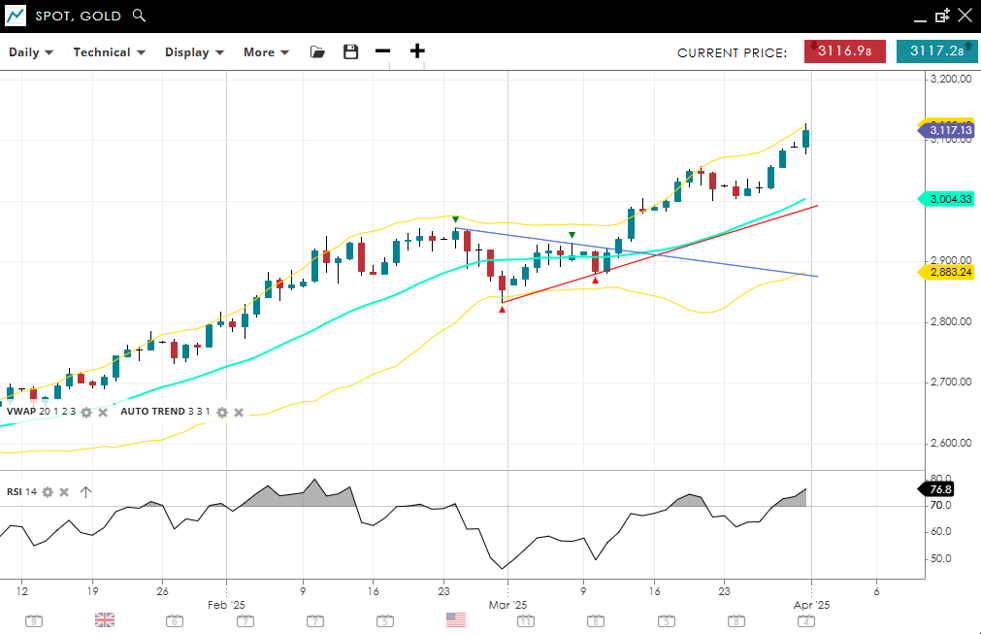
Task: Zoom out with the minus icon
Action: point(383,52)
